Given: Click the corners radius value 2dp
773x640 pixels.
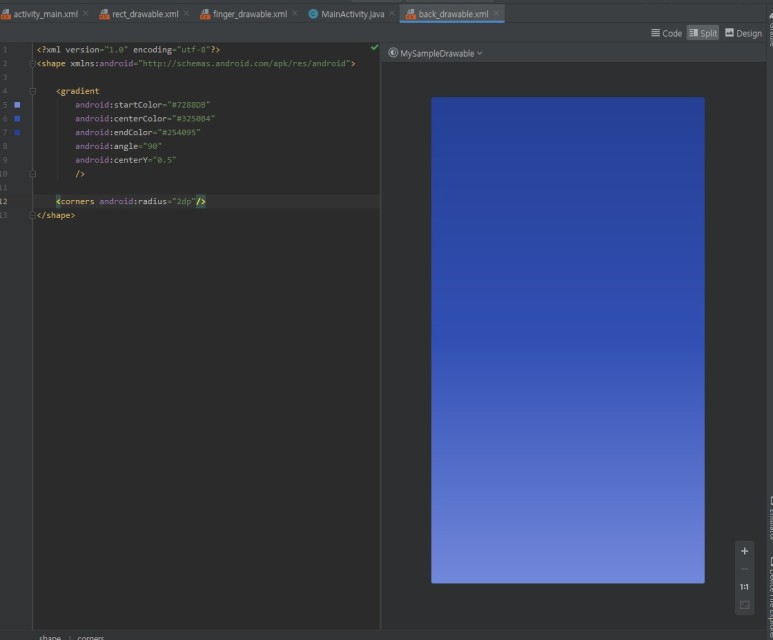Looking at the screenshot, I should 184,202.
